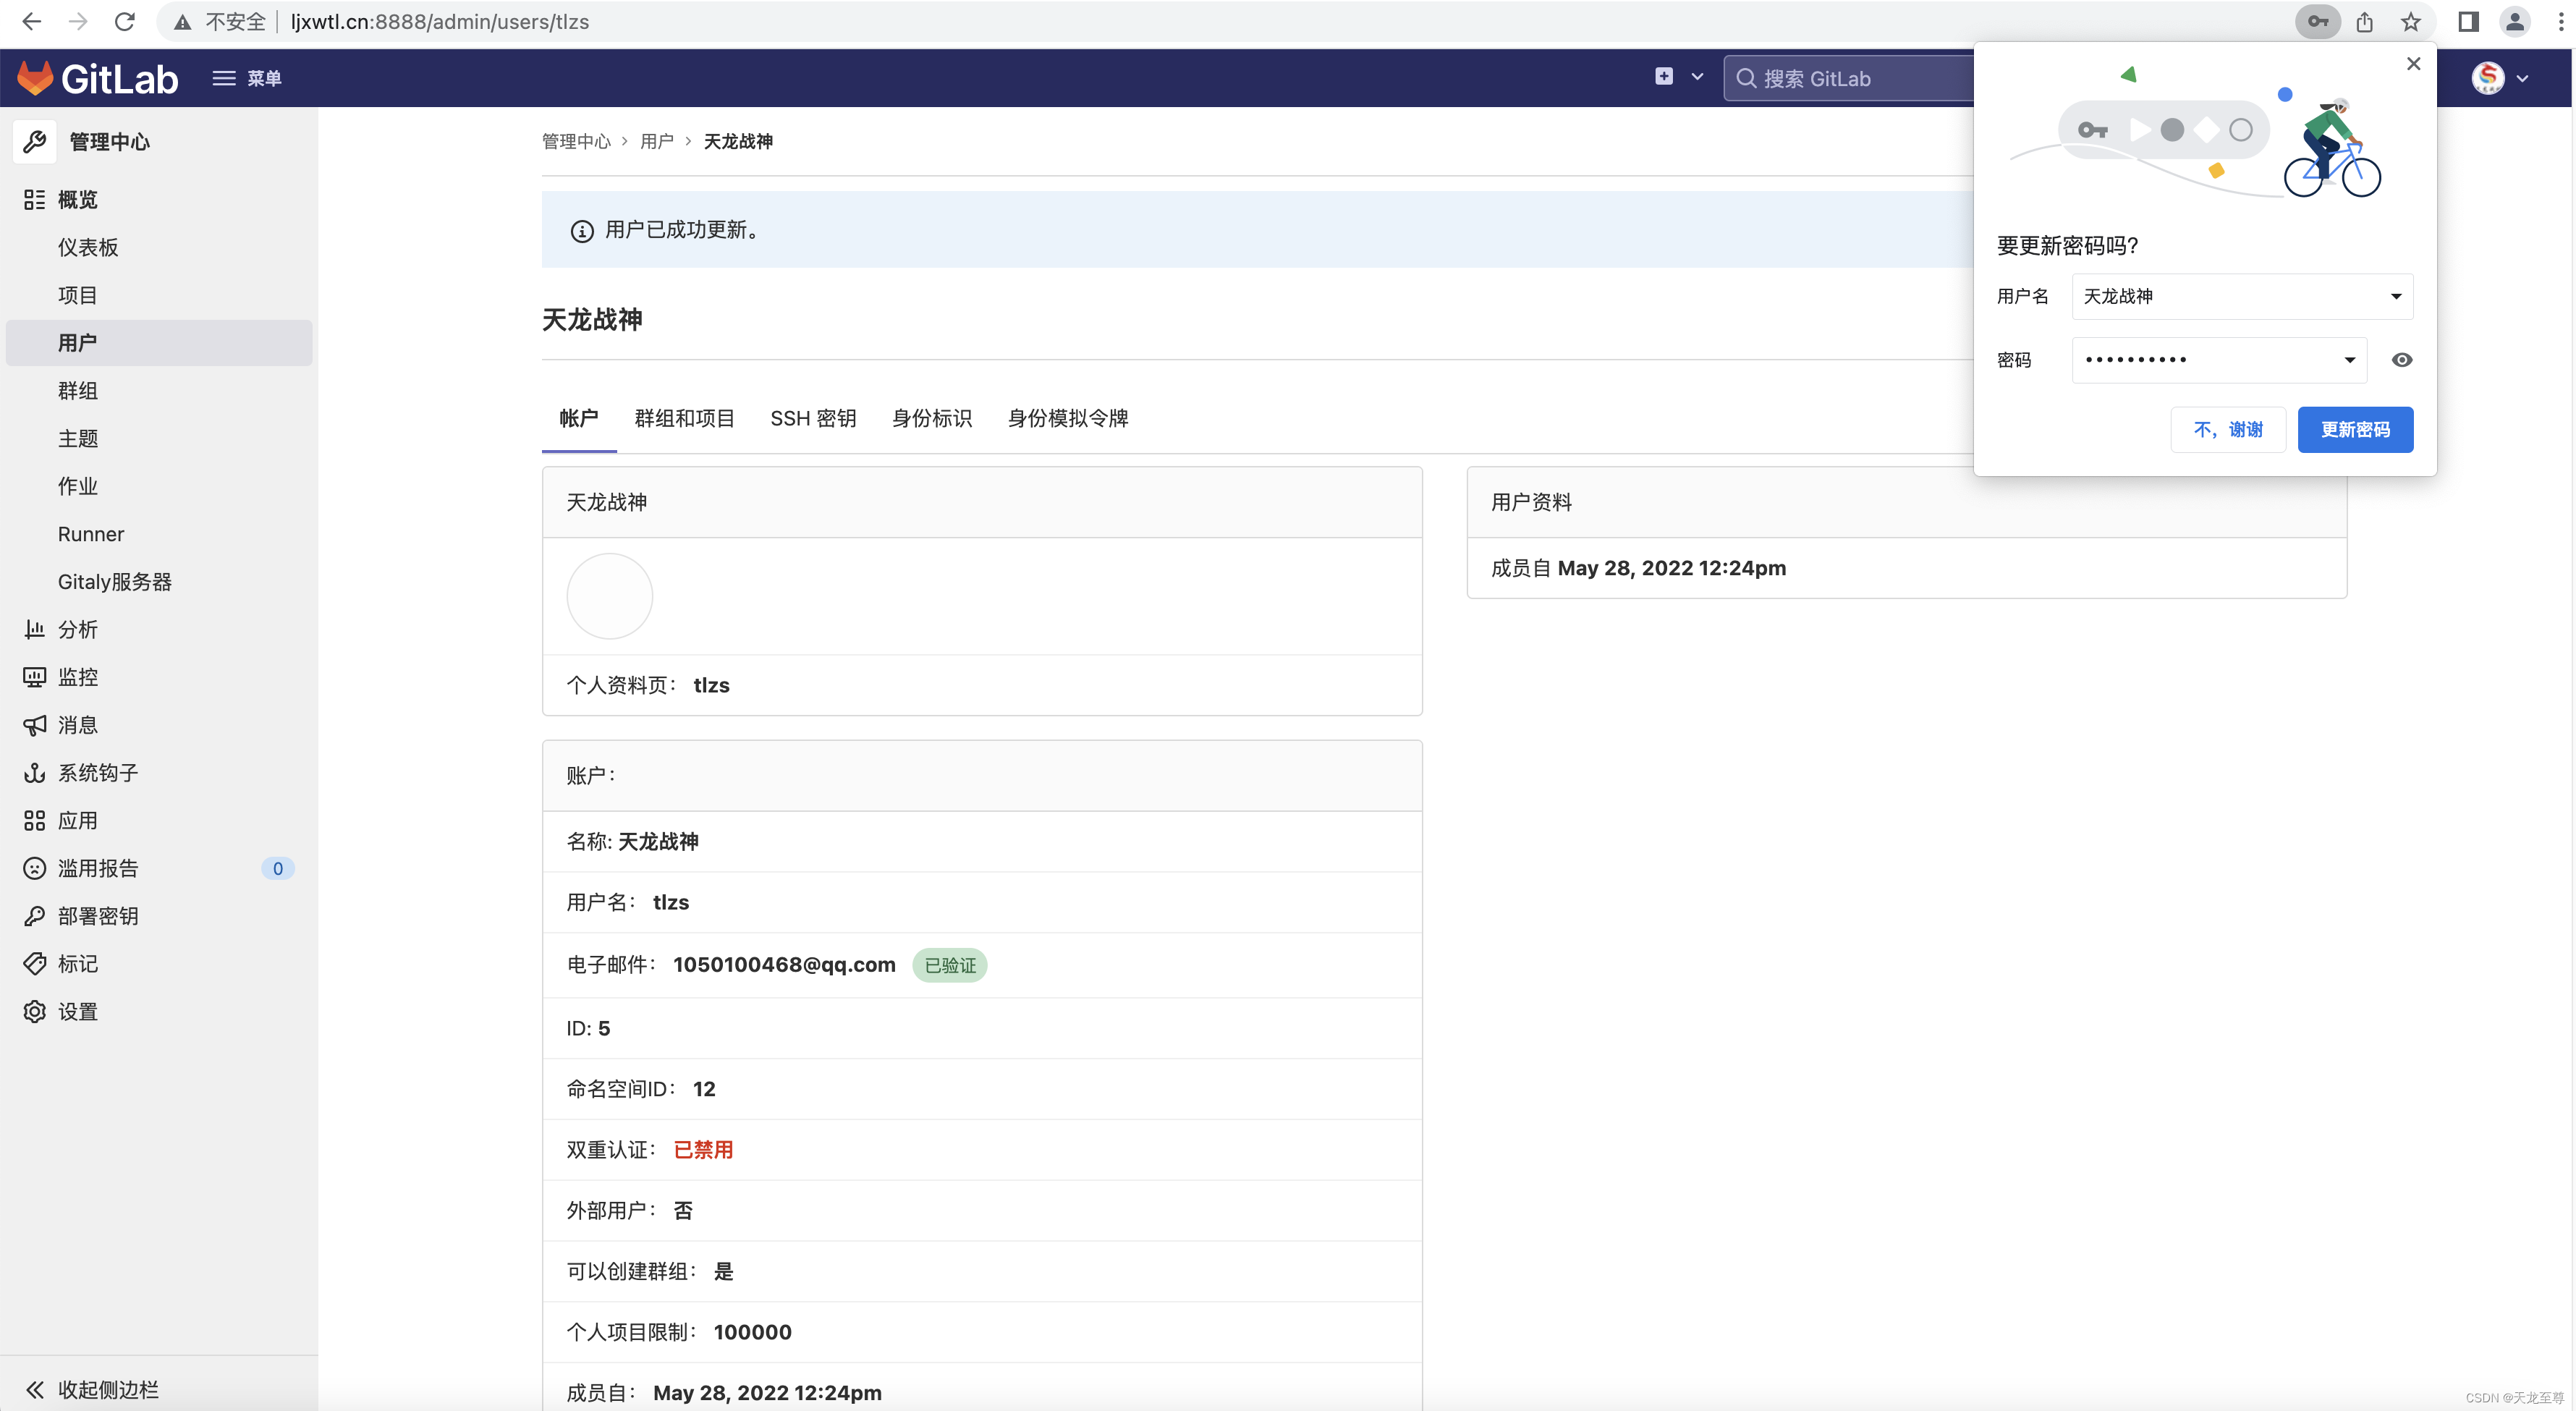Switch to the 帐户 tab
This screenshot has width=2576, height=1411.
tap(579, 418)
